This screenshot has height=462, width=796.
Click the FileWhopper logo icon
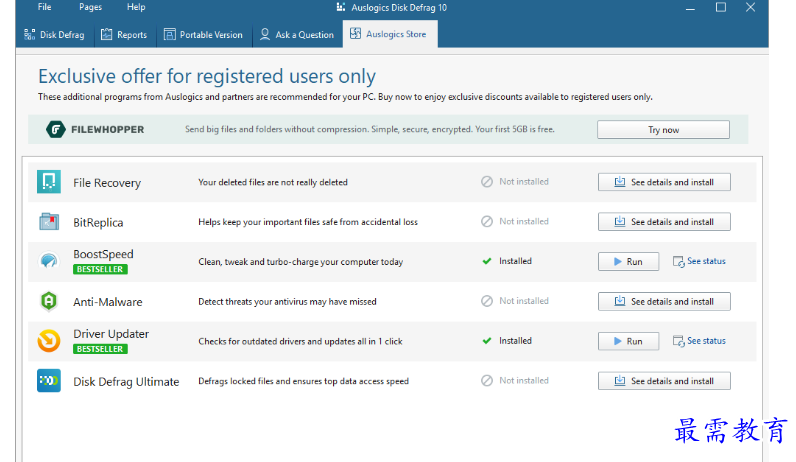pyautogui.click(x=55, y=129)
